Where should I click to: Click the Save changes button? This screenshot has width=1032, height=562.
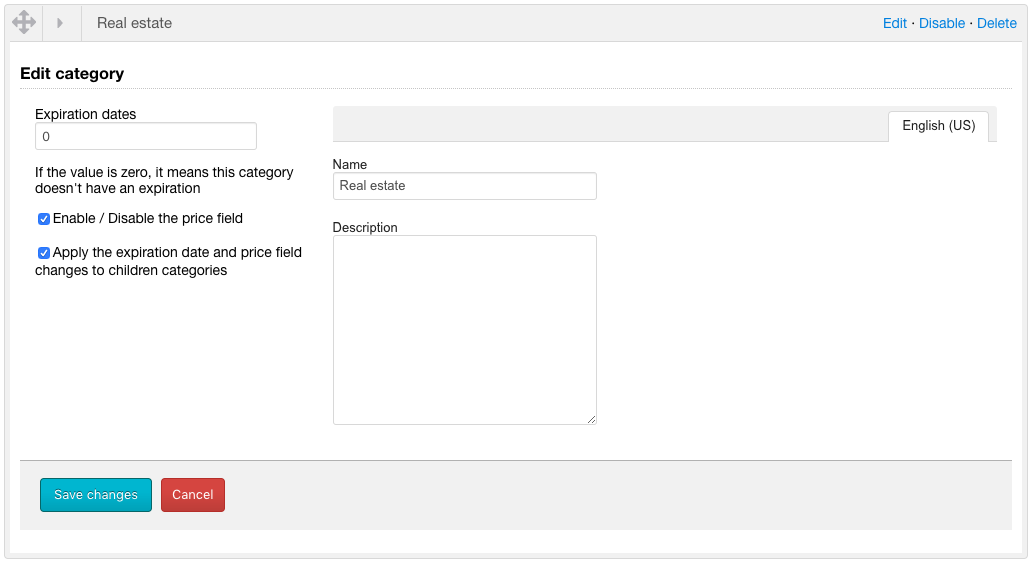point(96,495)
